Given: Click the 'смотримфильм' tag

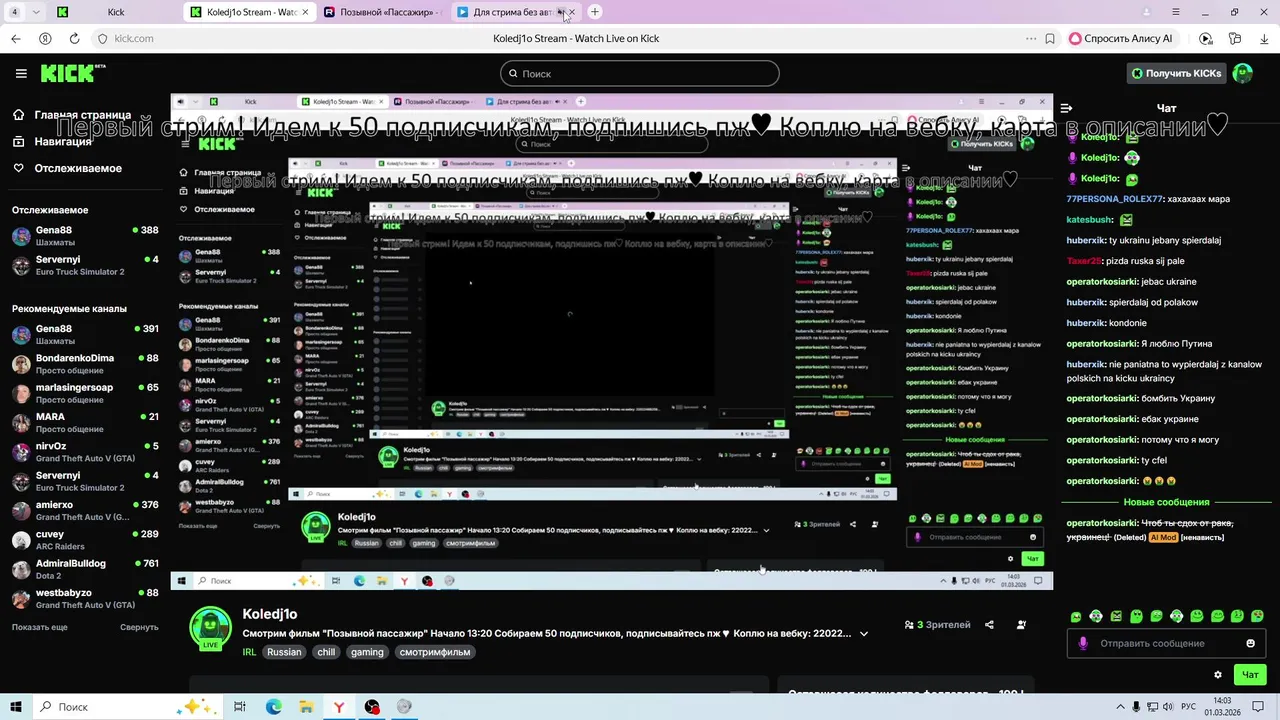Looking at the screenshot, I should (435, 652).
